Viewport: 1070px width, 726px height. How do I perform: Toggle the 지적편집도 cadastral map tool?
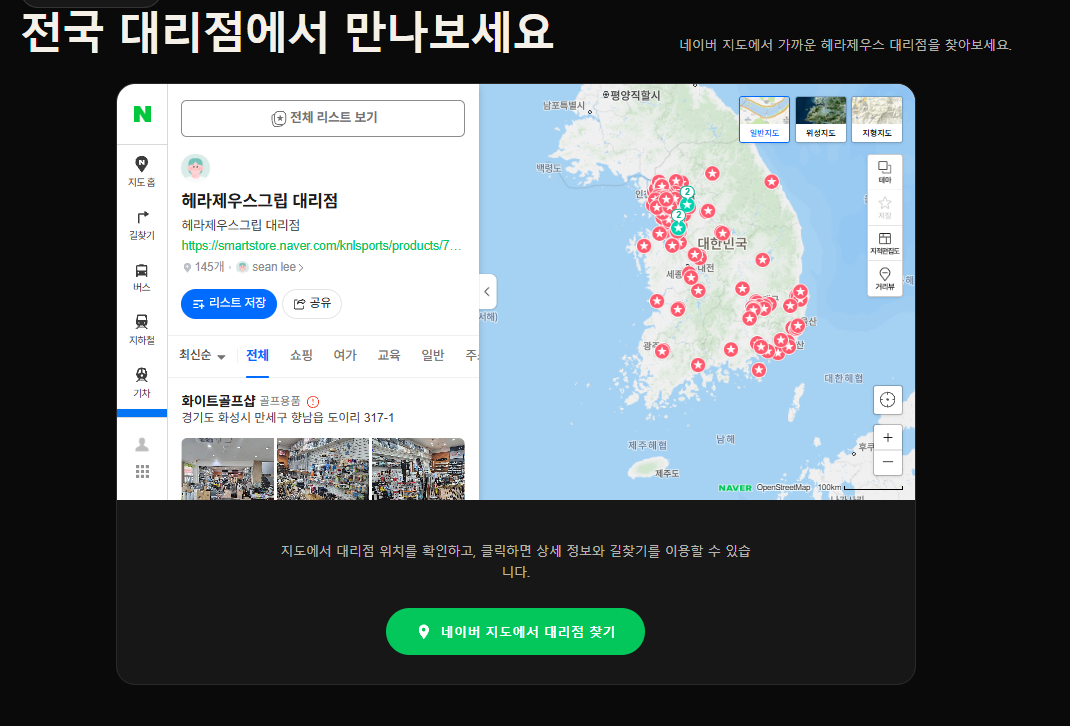pos(884,243)
